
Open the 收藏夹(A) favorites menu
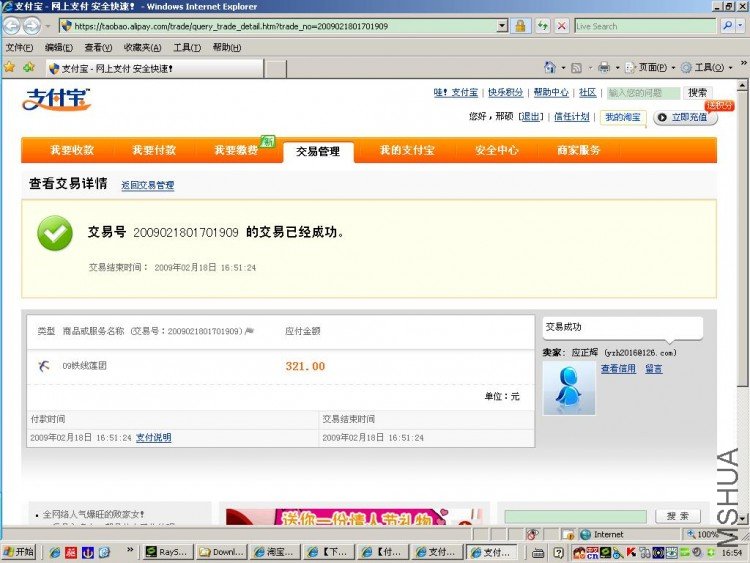(x=143, y=47)
